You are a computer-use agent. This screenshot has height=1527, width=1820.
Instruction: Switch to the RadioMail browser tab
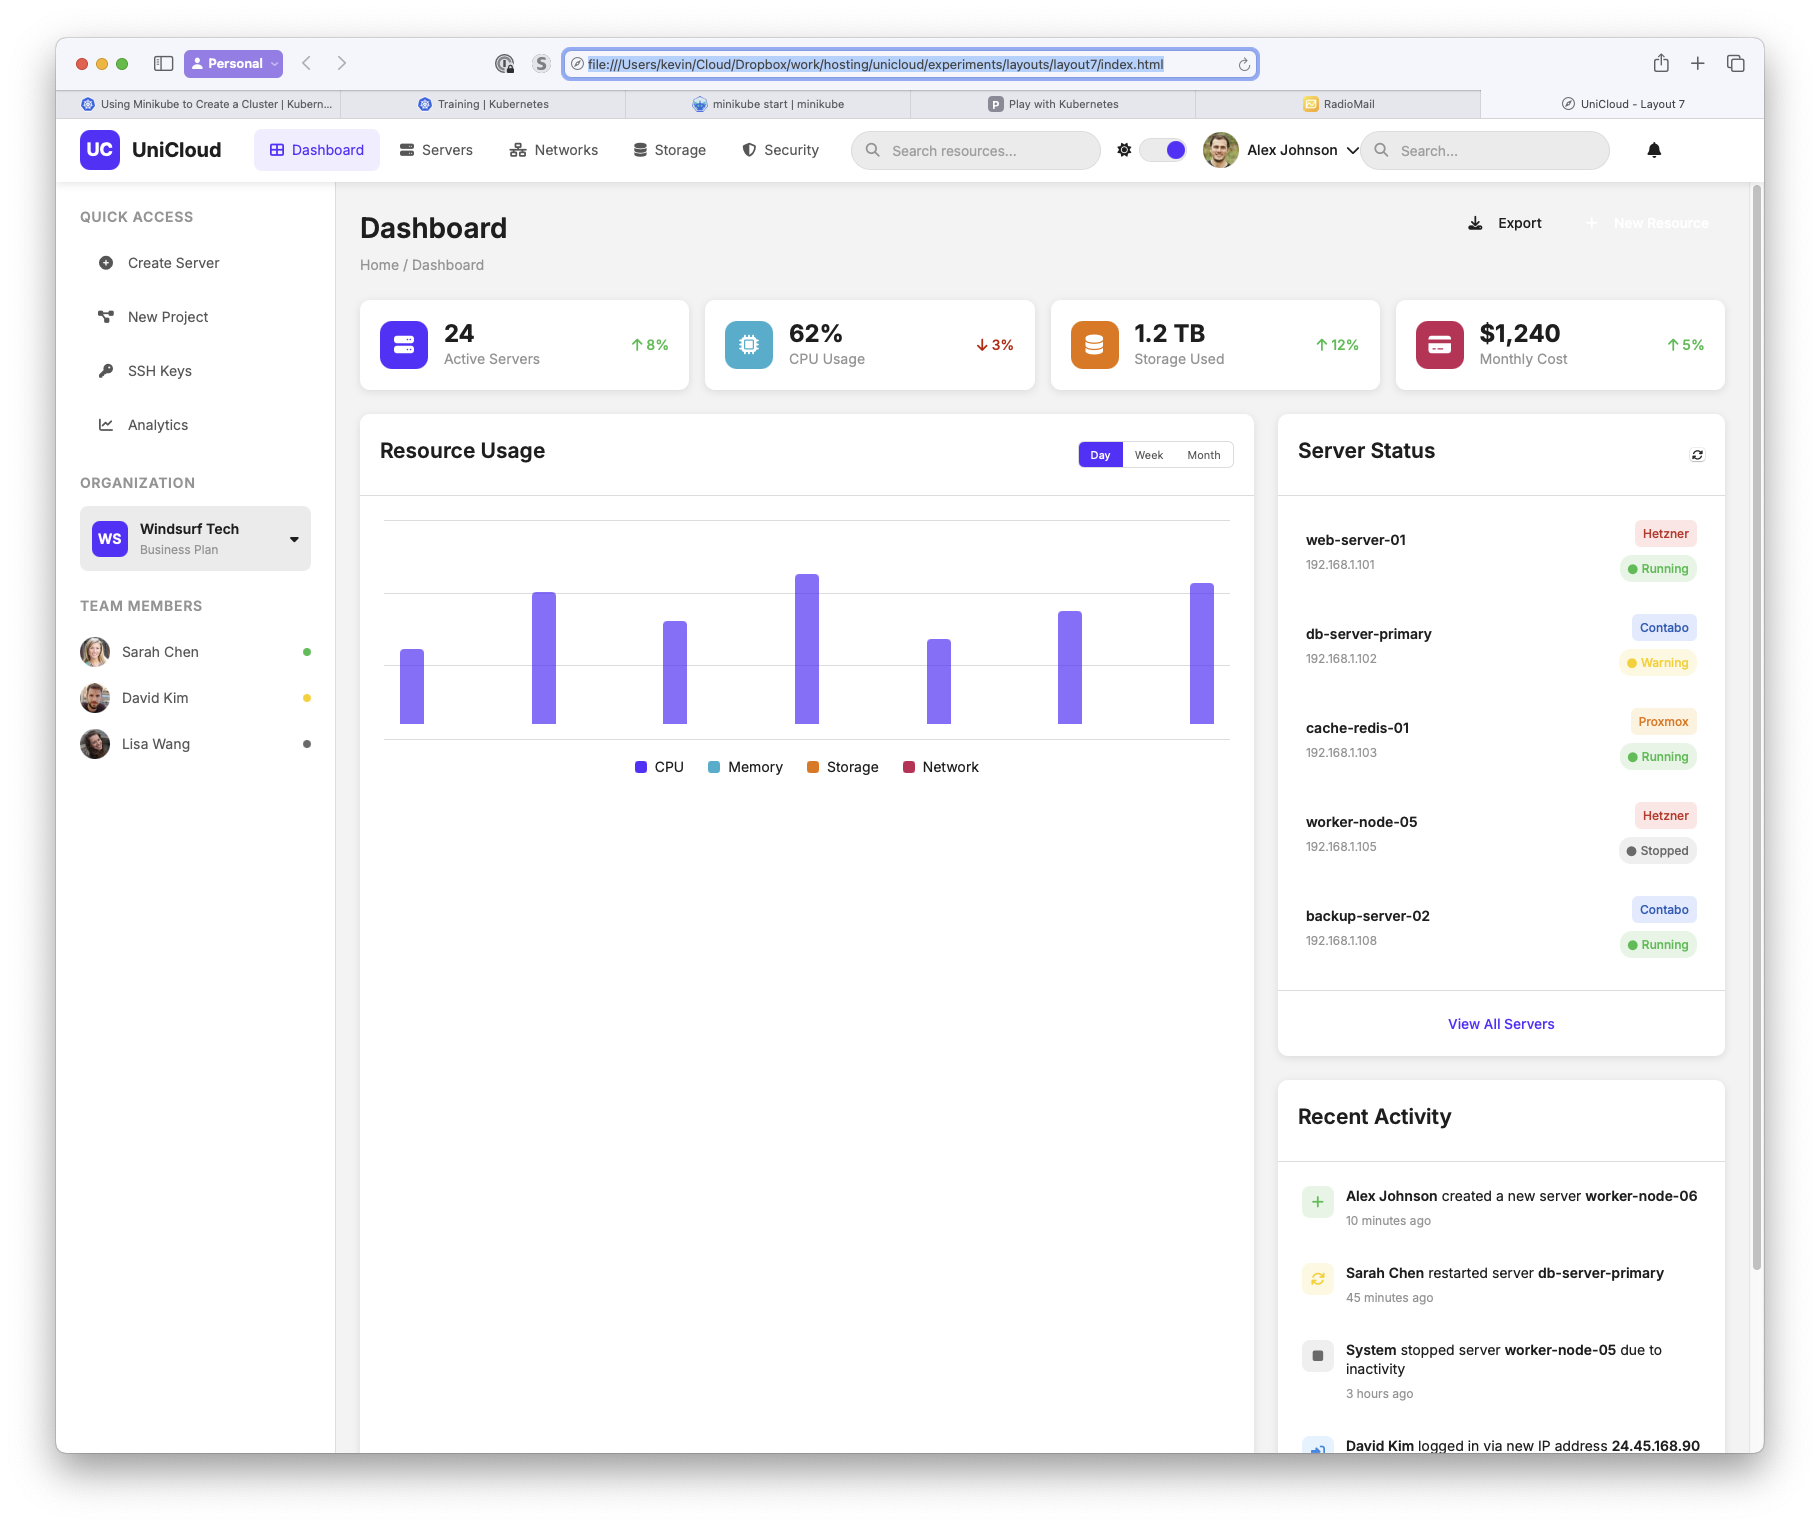coord(1338,104)
